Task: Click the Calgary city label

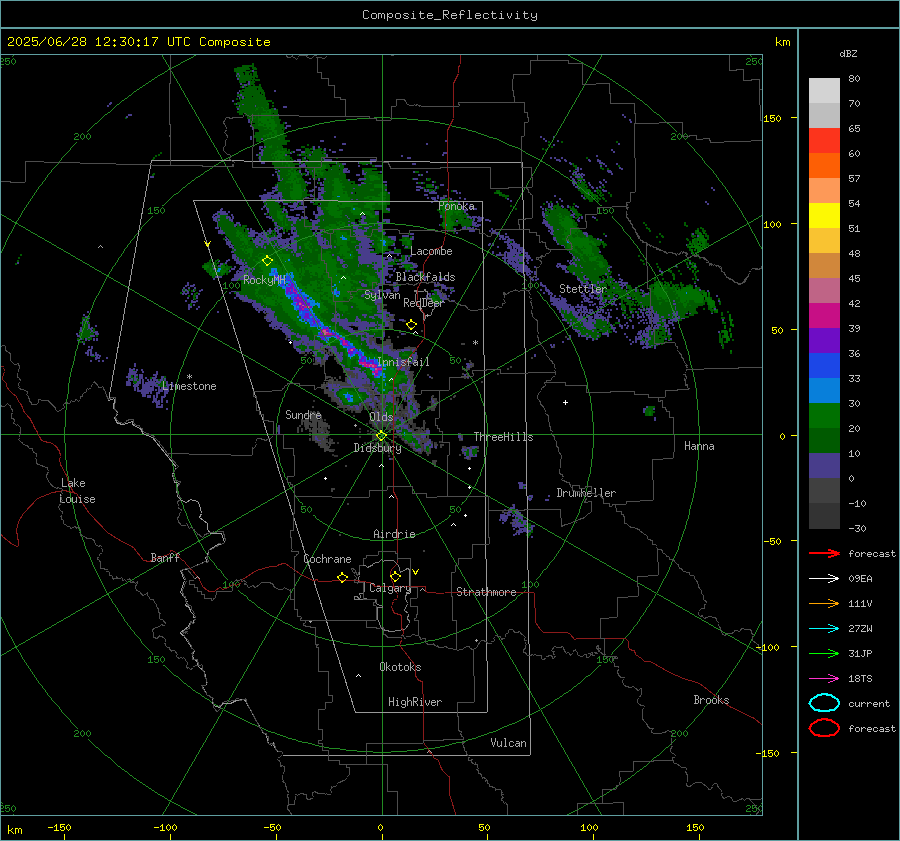Action: pos(390,588)
